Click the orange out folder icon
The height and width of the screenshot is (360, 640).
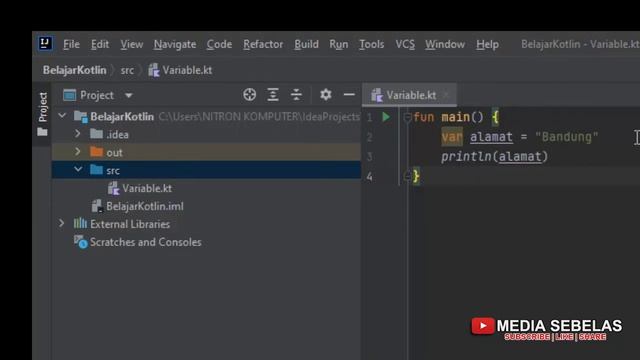coord(96,152)
